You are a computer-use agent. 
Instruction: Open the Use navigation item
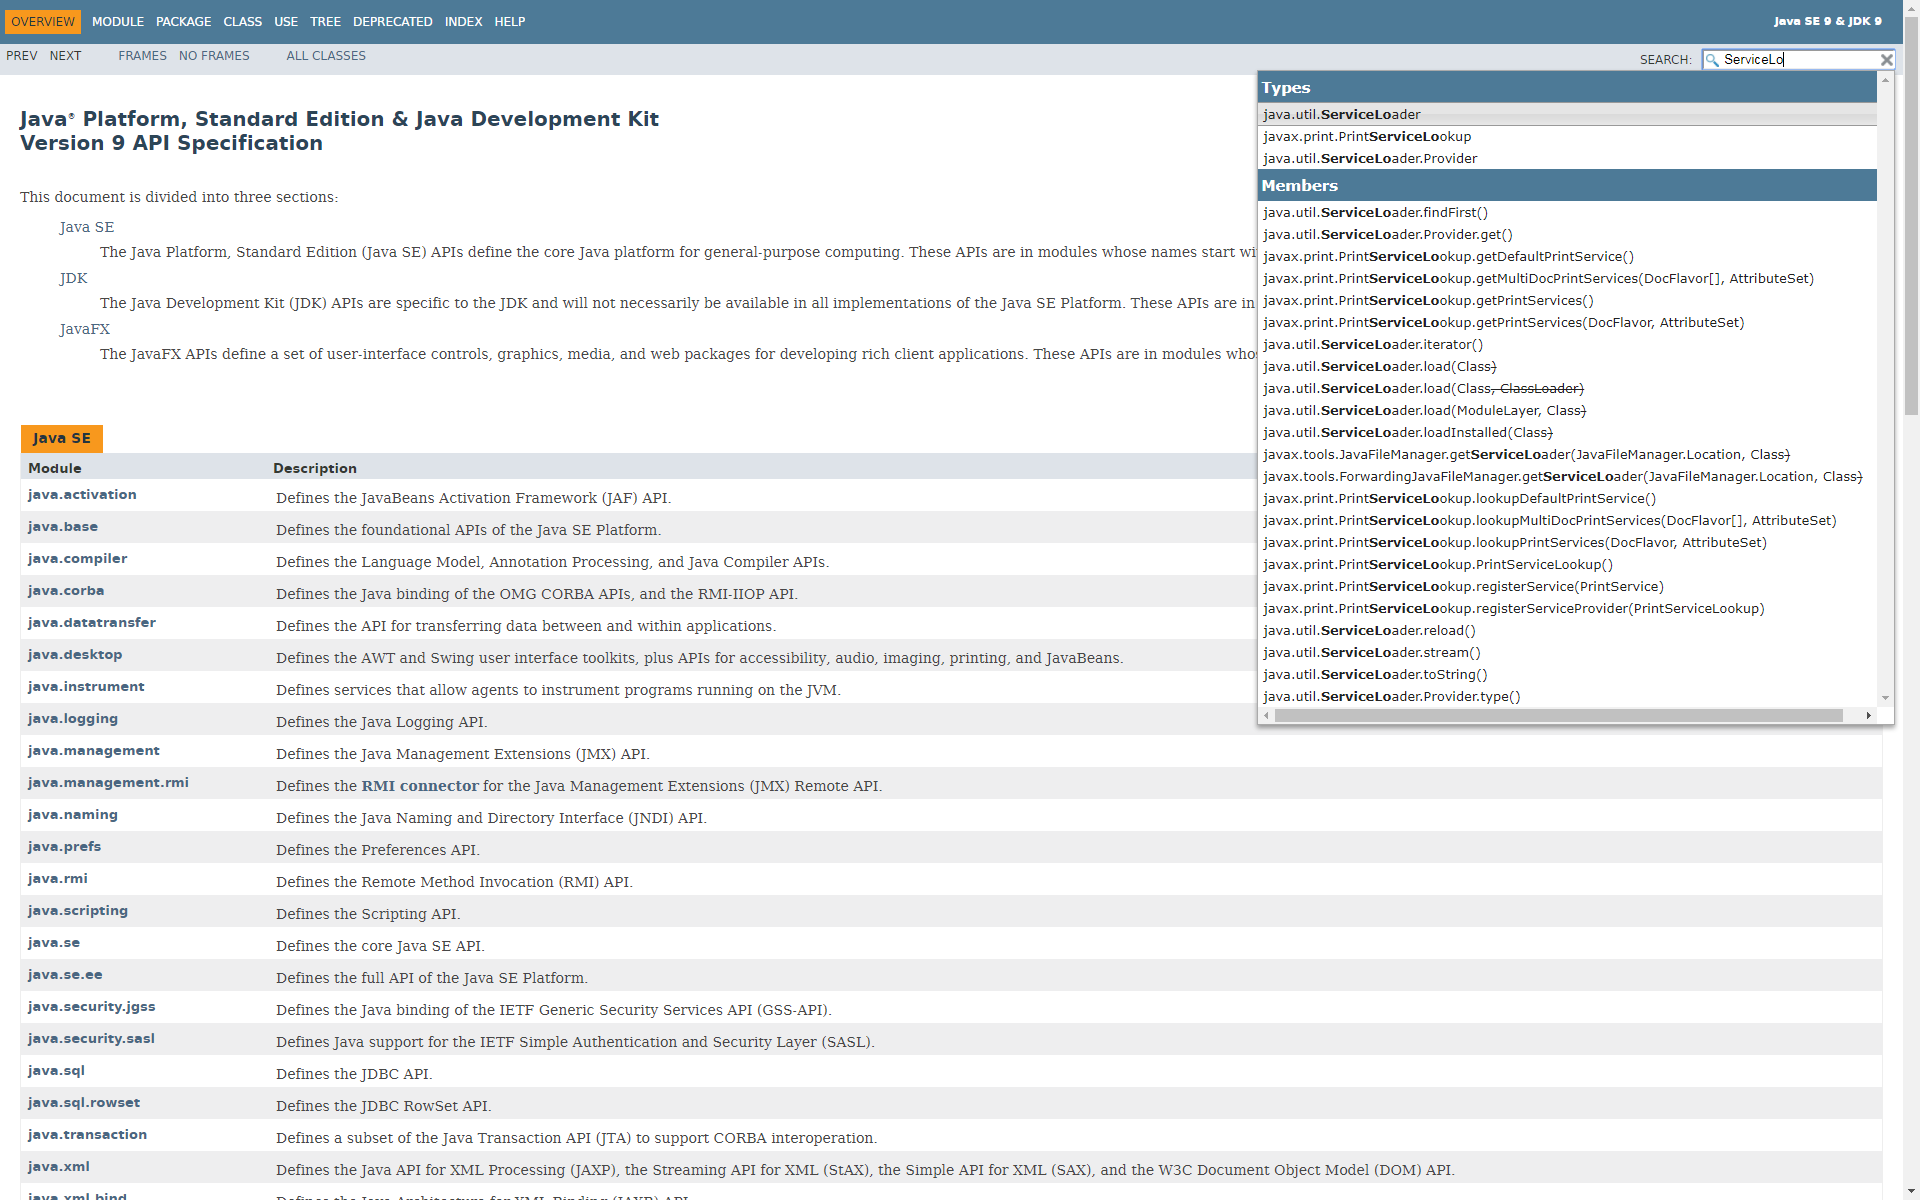click(x=286, y=21)
